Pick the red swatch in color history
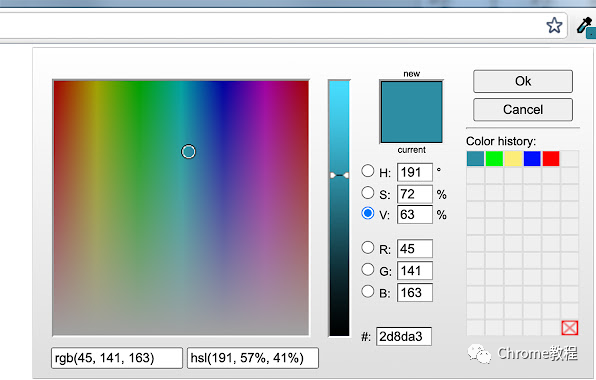 [551, 158]
